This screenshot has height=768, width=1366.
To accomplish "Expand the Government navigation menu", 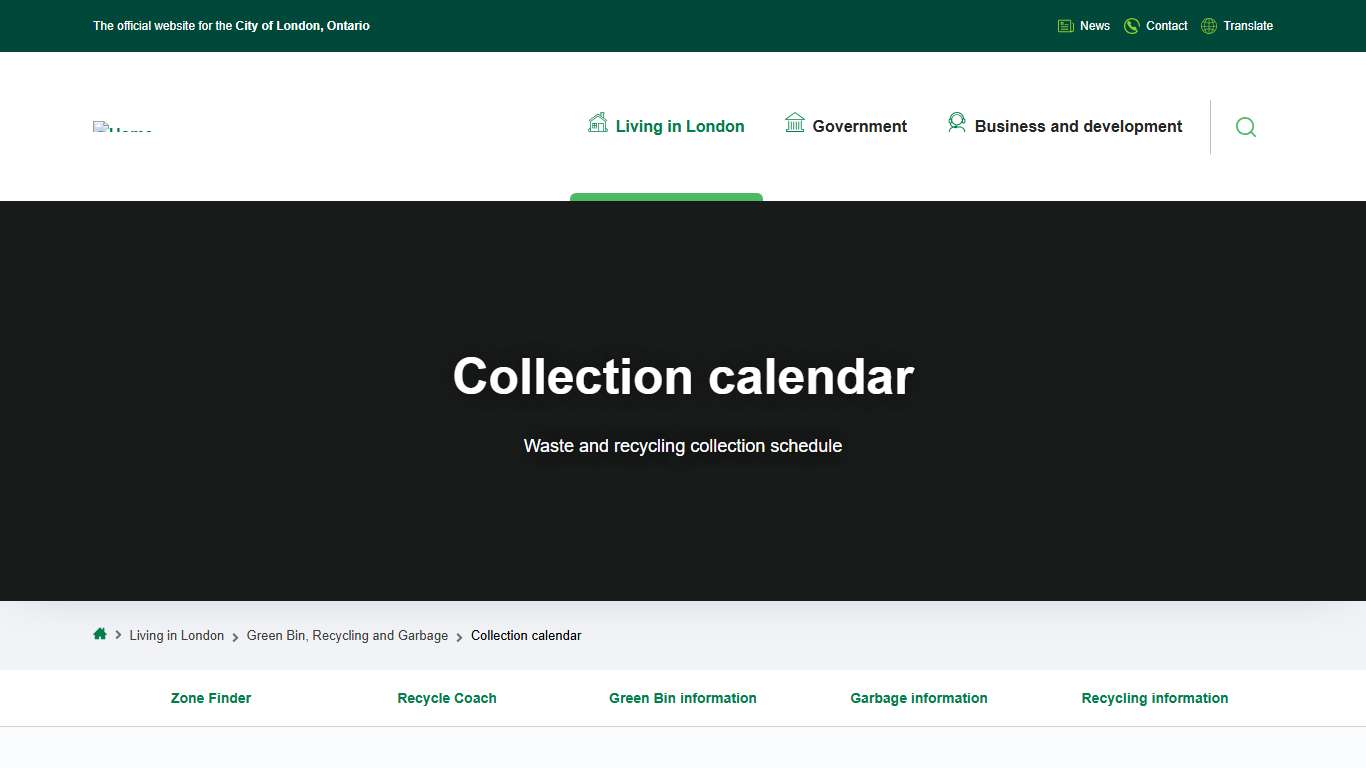I will [858, 126].
